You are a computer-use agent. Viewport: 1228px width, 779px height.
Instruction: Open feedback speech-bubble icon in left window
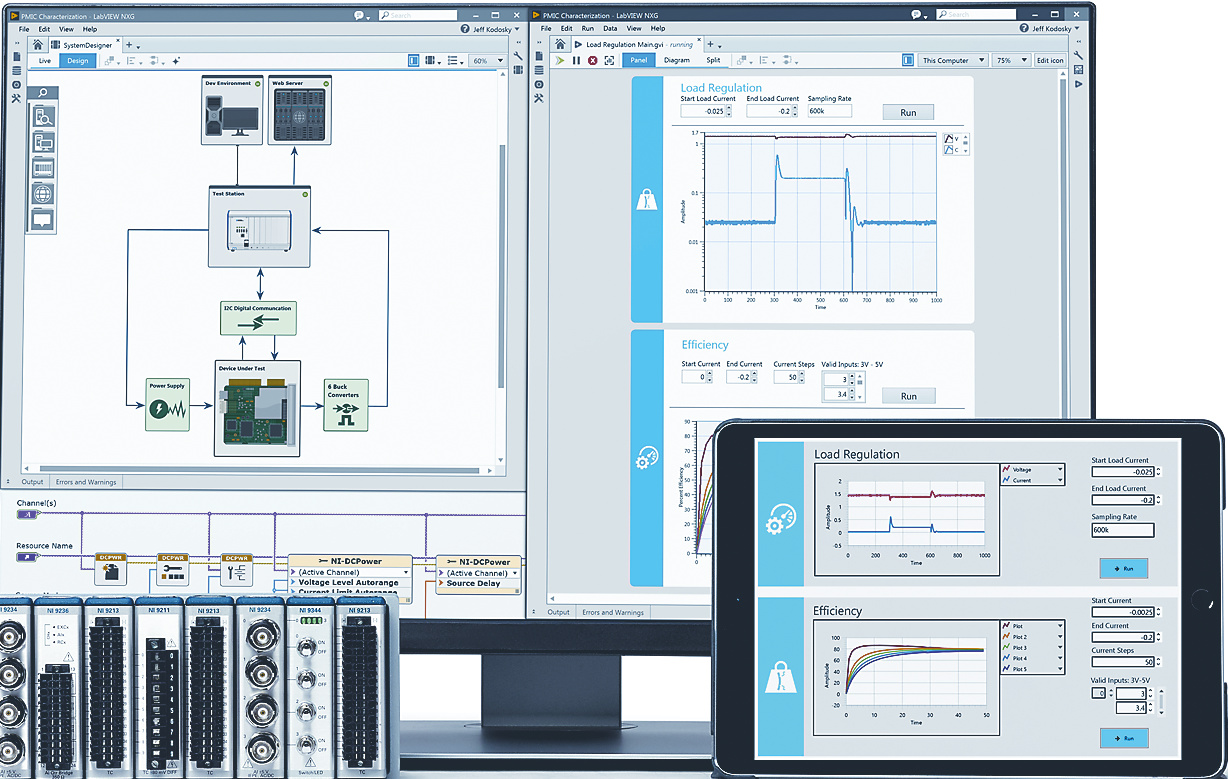360,15
